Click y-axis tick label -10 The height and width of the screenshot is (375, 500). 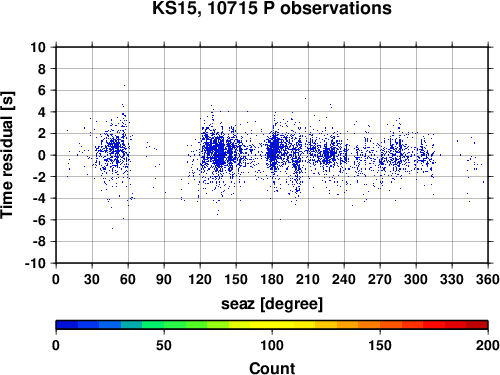[35, 263]
